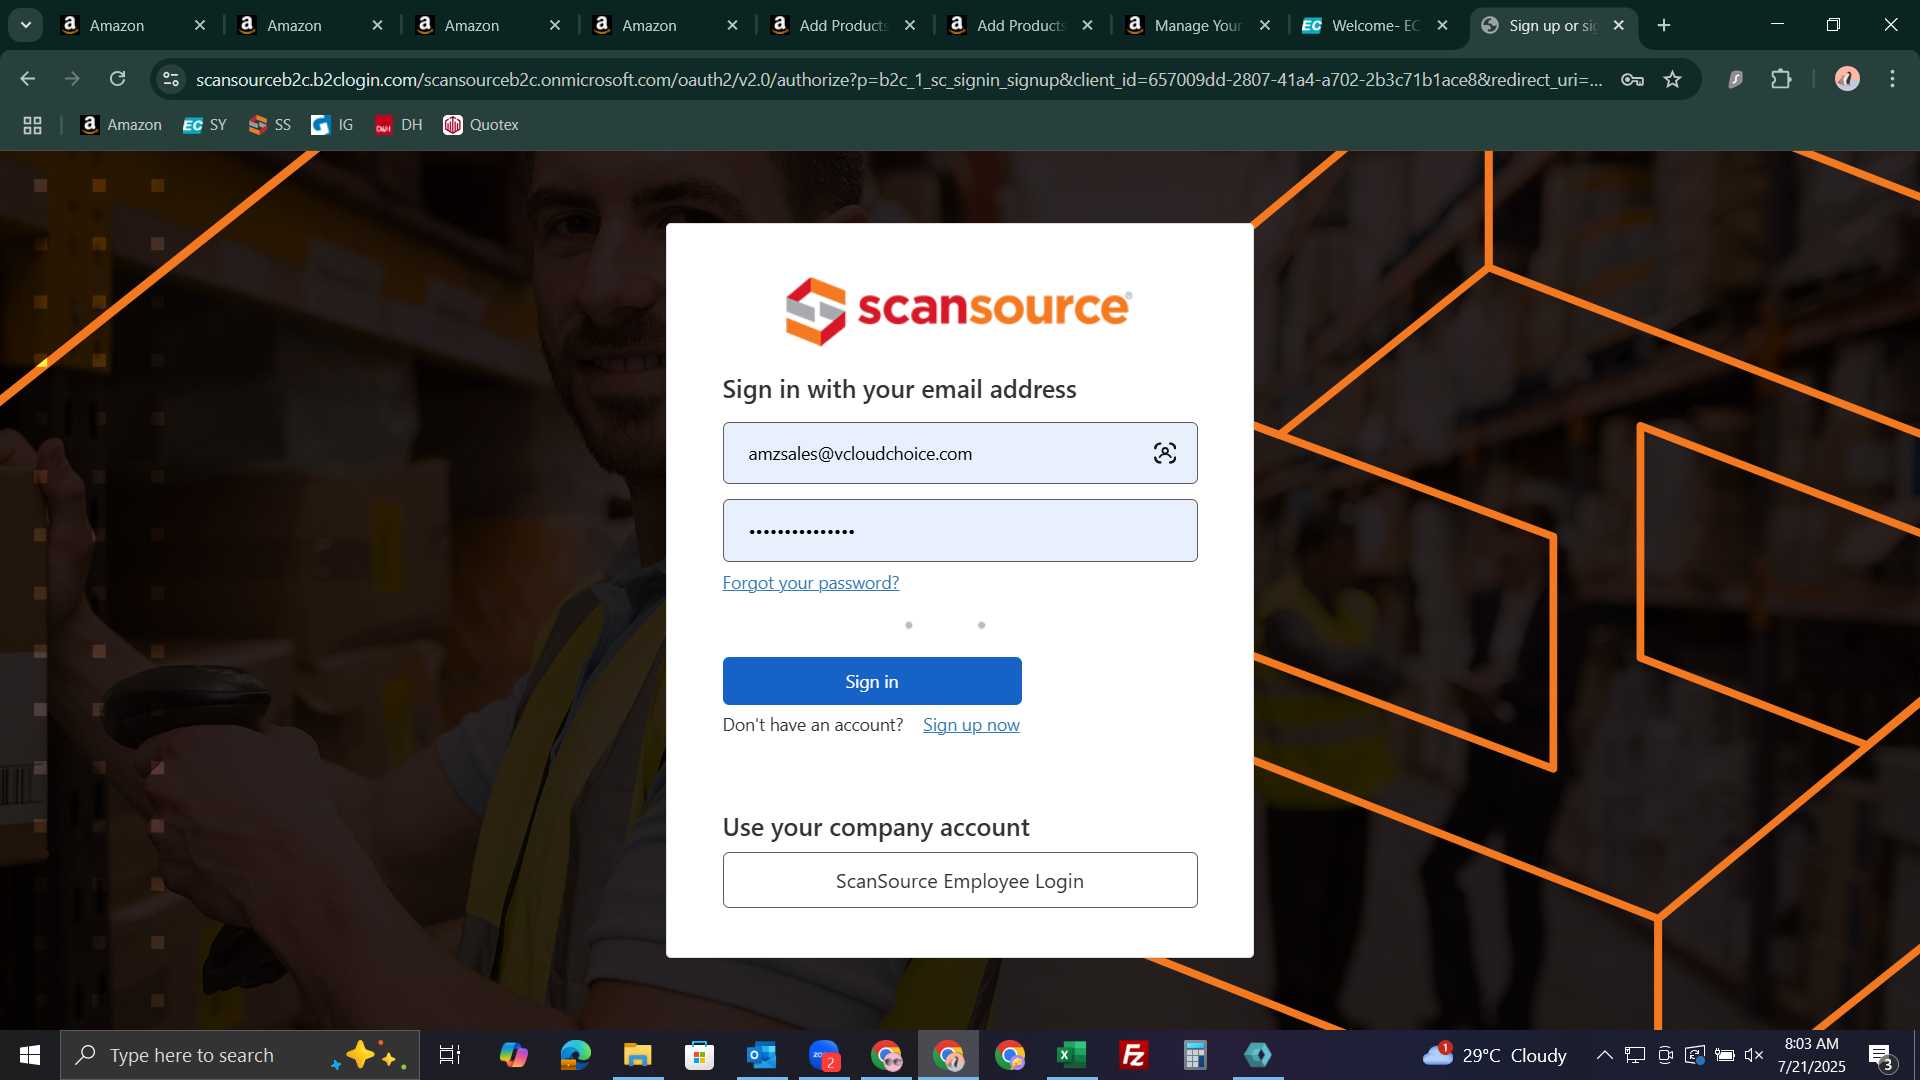Open FileZilla from the taskbar

point(1133,1055)
